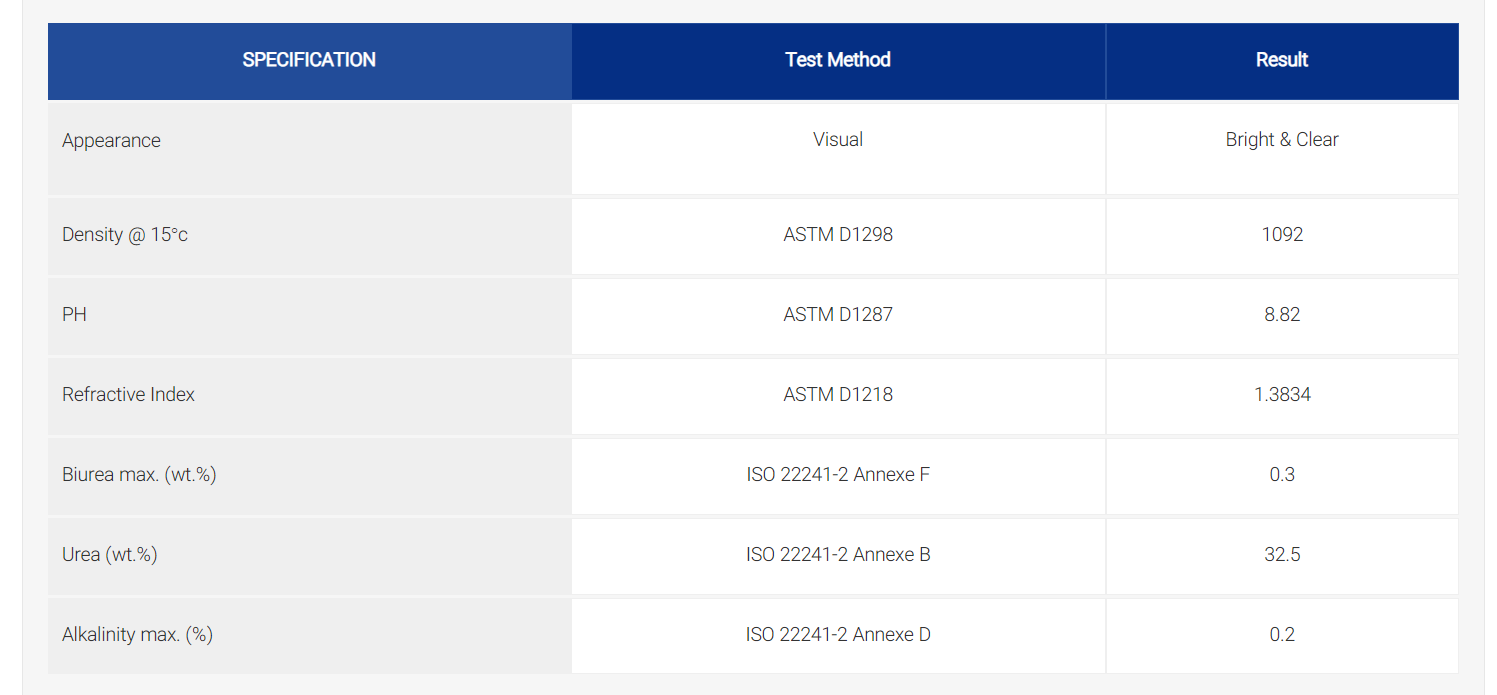Click ISO 22241-2 Annexe F
This screenshot has height=695, width=1497.
pyautogui.click(x=838, y=475)
